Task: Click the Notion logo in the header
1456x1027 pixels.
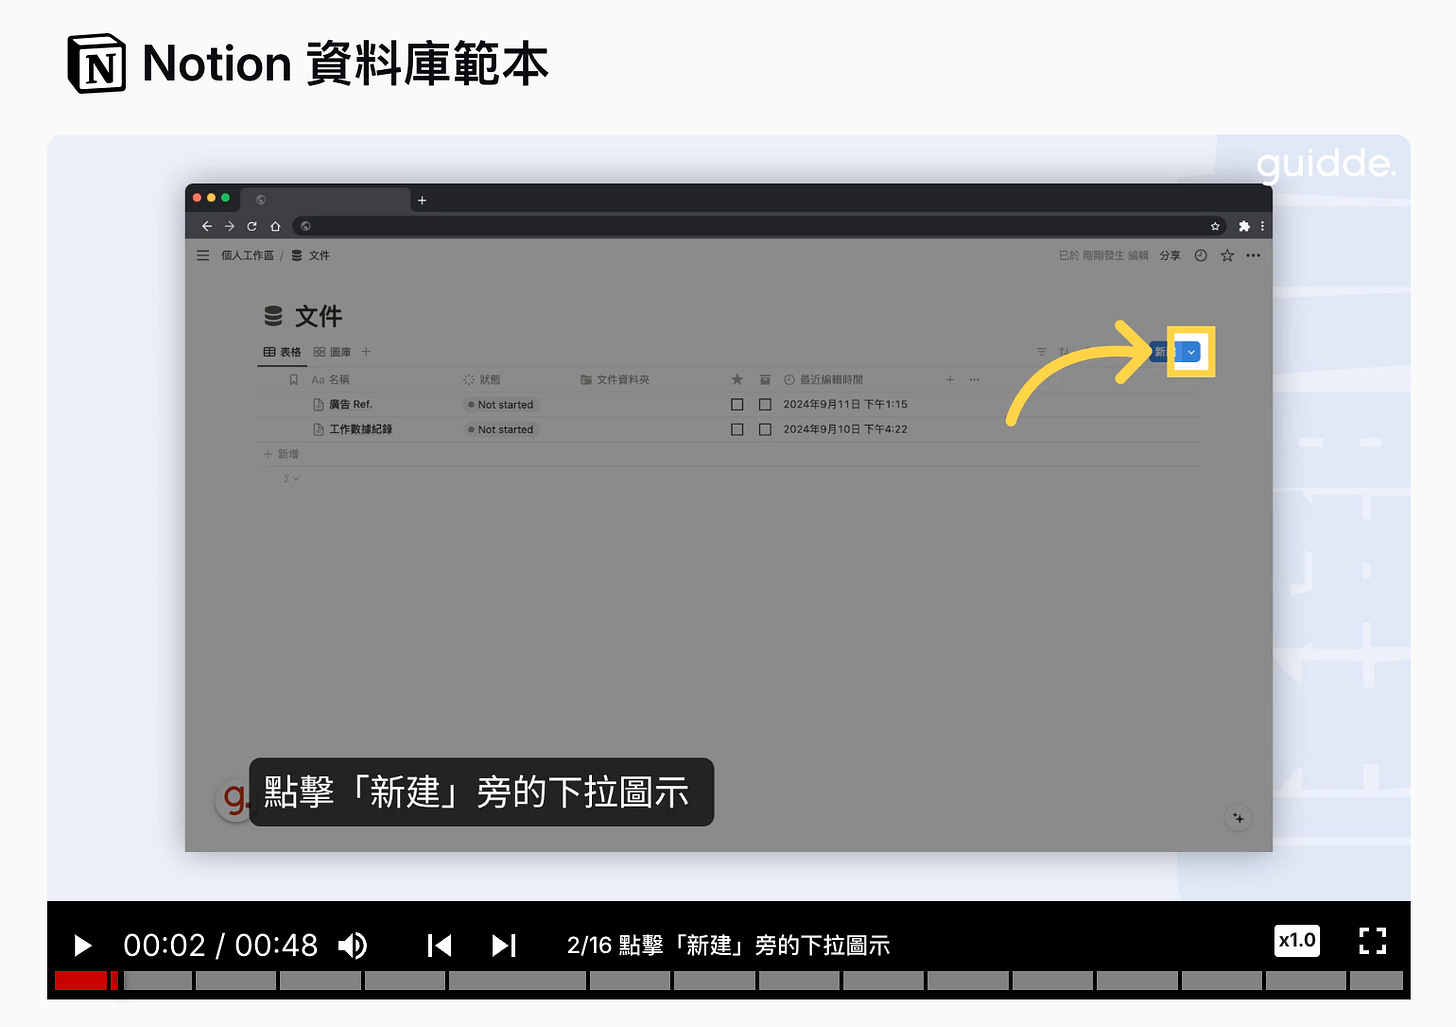Action: 97,63
